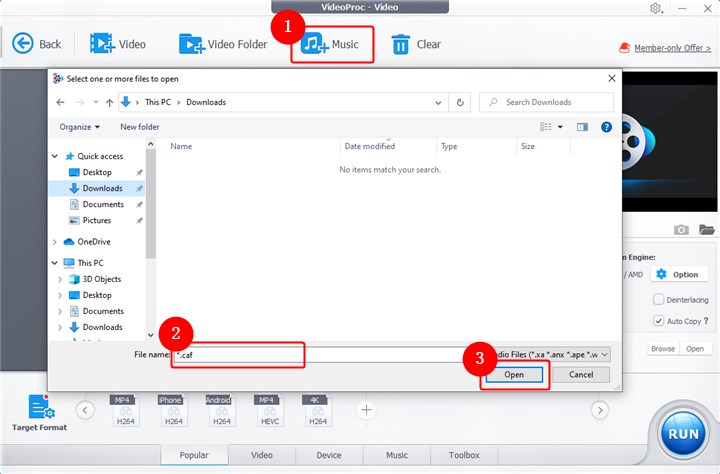Click Downloads in the address path
Viewport: 720px width, 474px height.
(x=206, y=102)
